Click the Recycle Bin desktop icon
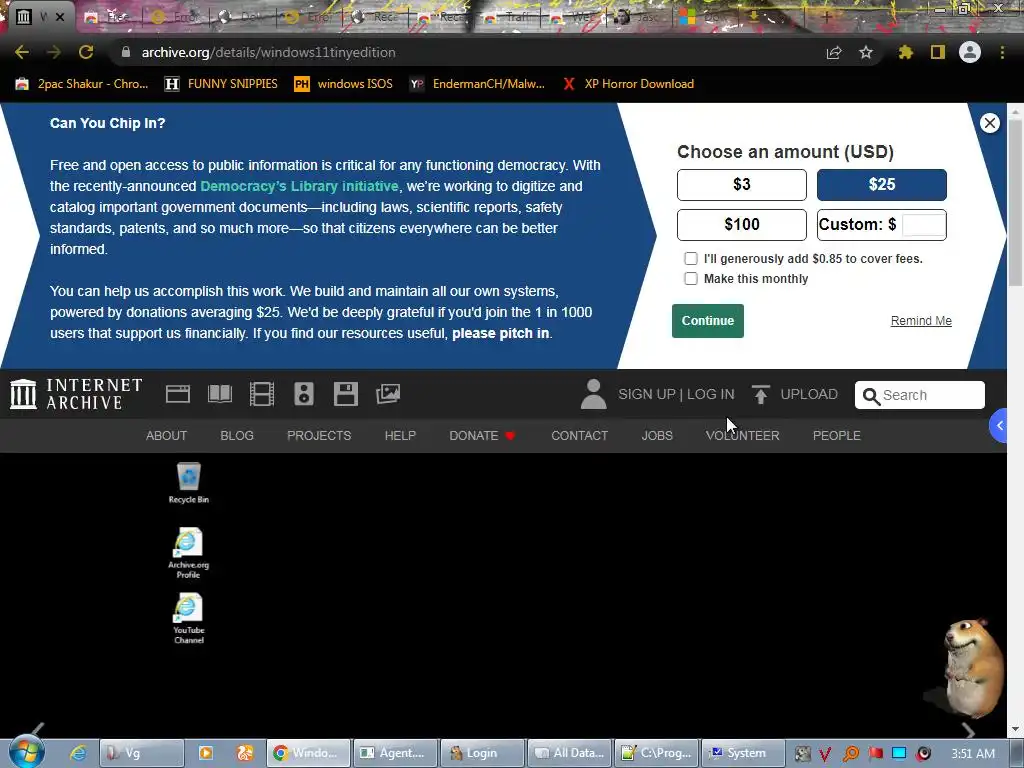 coord(188,483)
